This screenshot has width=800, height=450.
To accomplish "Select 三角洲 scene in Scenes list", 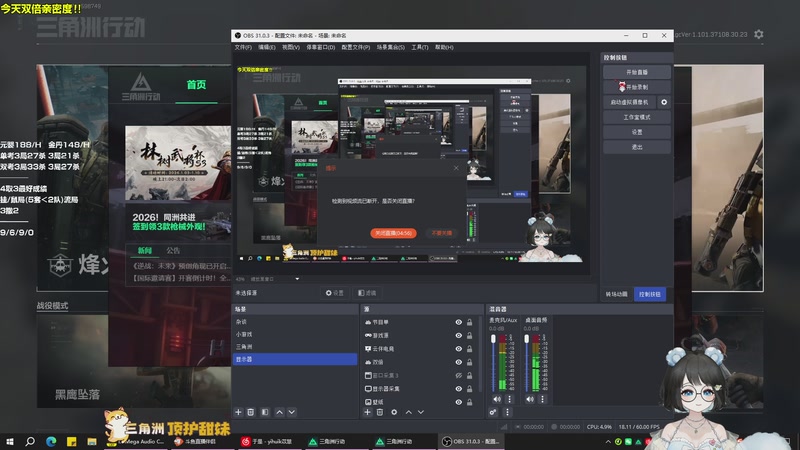I will [x=295, y=346].
